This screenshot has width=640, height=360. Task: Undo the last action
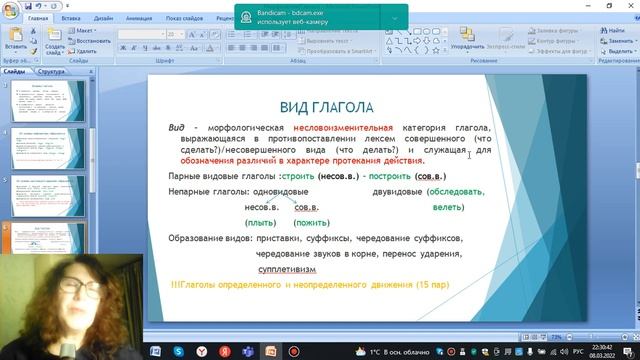[38, 6]
